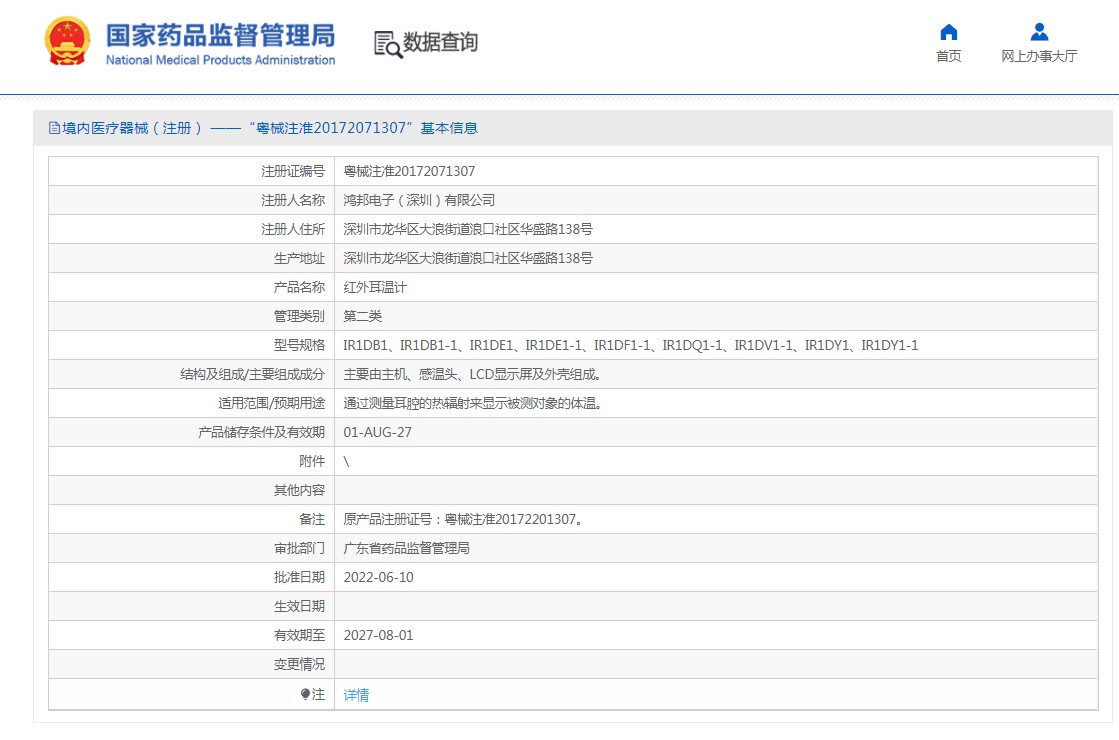
Task: Click the 数据查询 label
Action: pyautogui.click(x=440, y=42)
